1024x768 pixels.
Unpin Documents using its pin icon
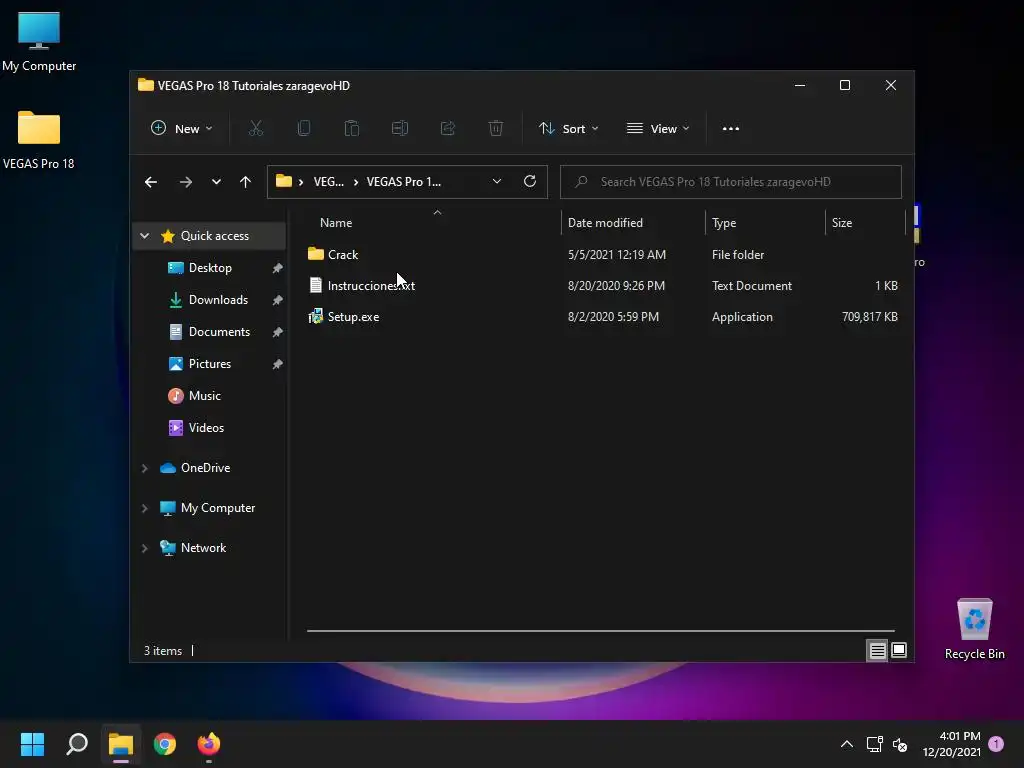point(278,332)
